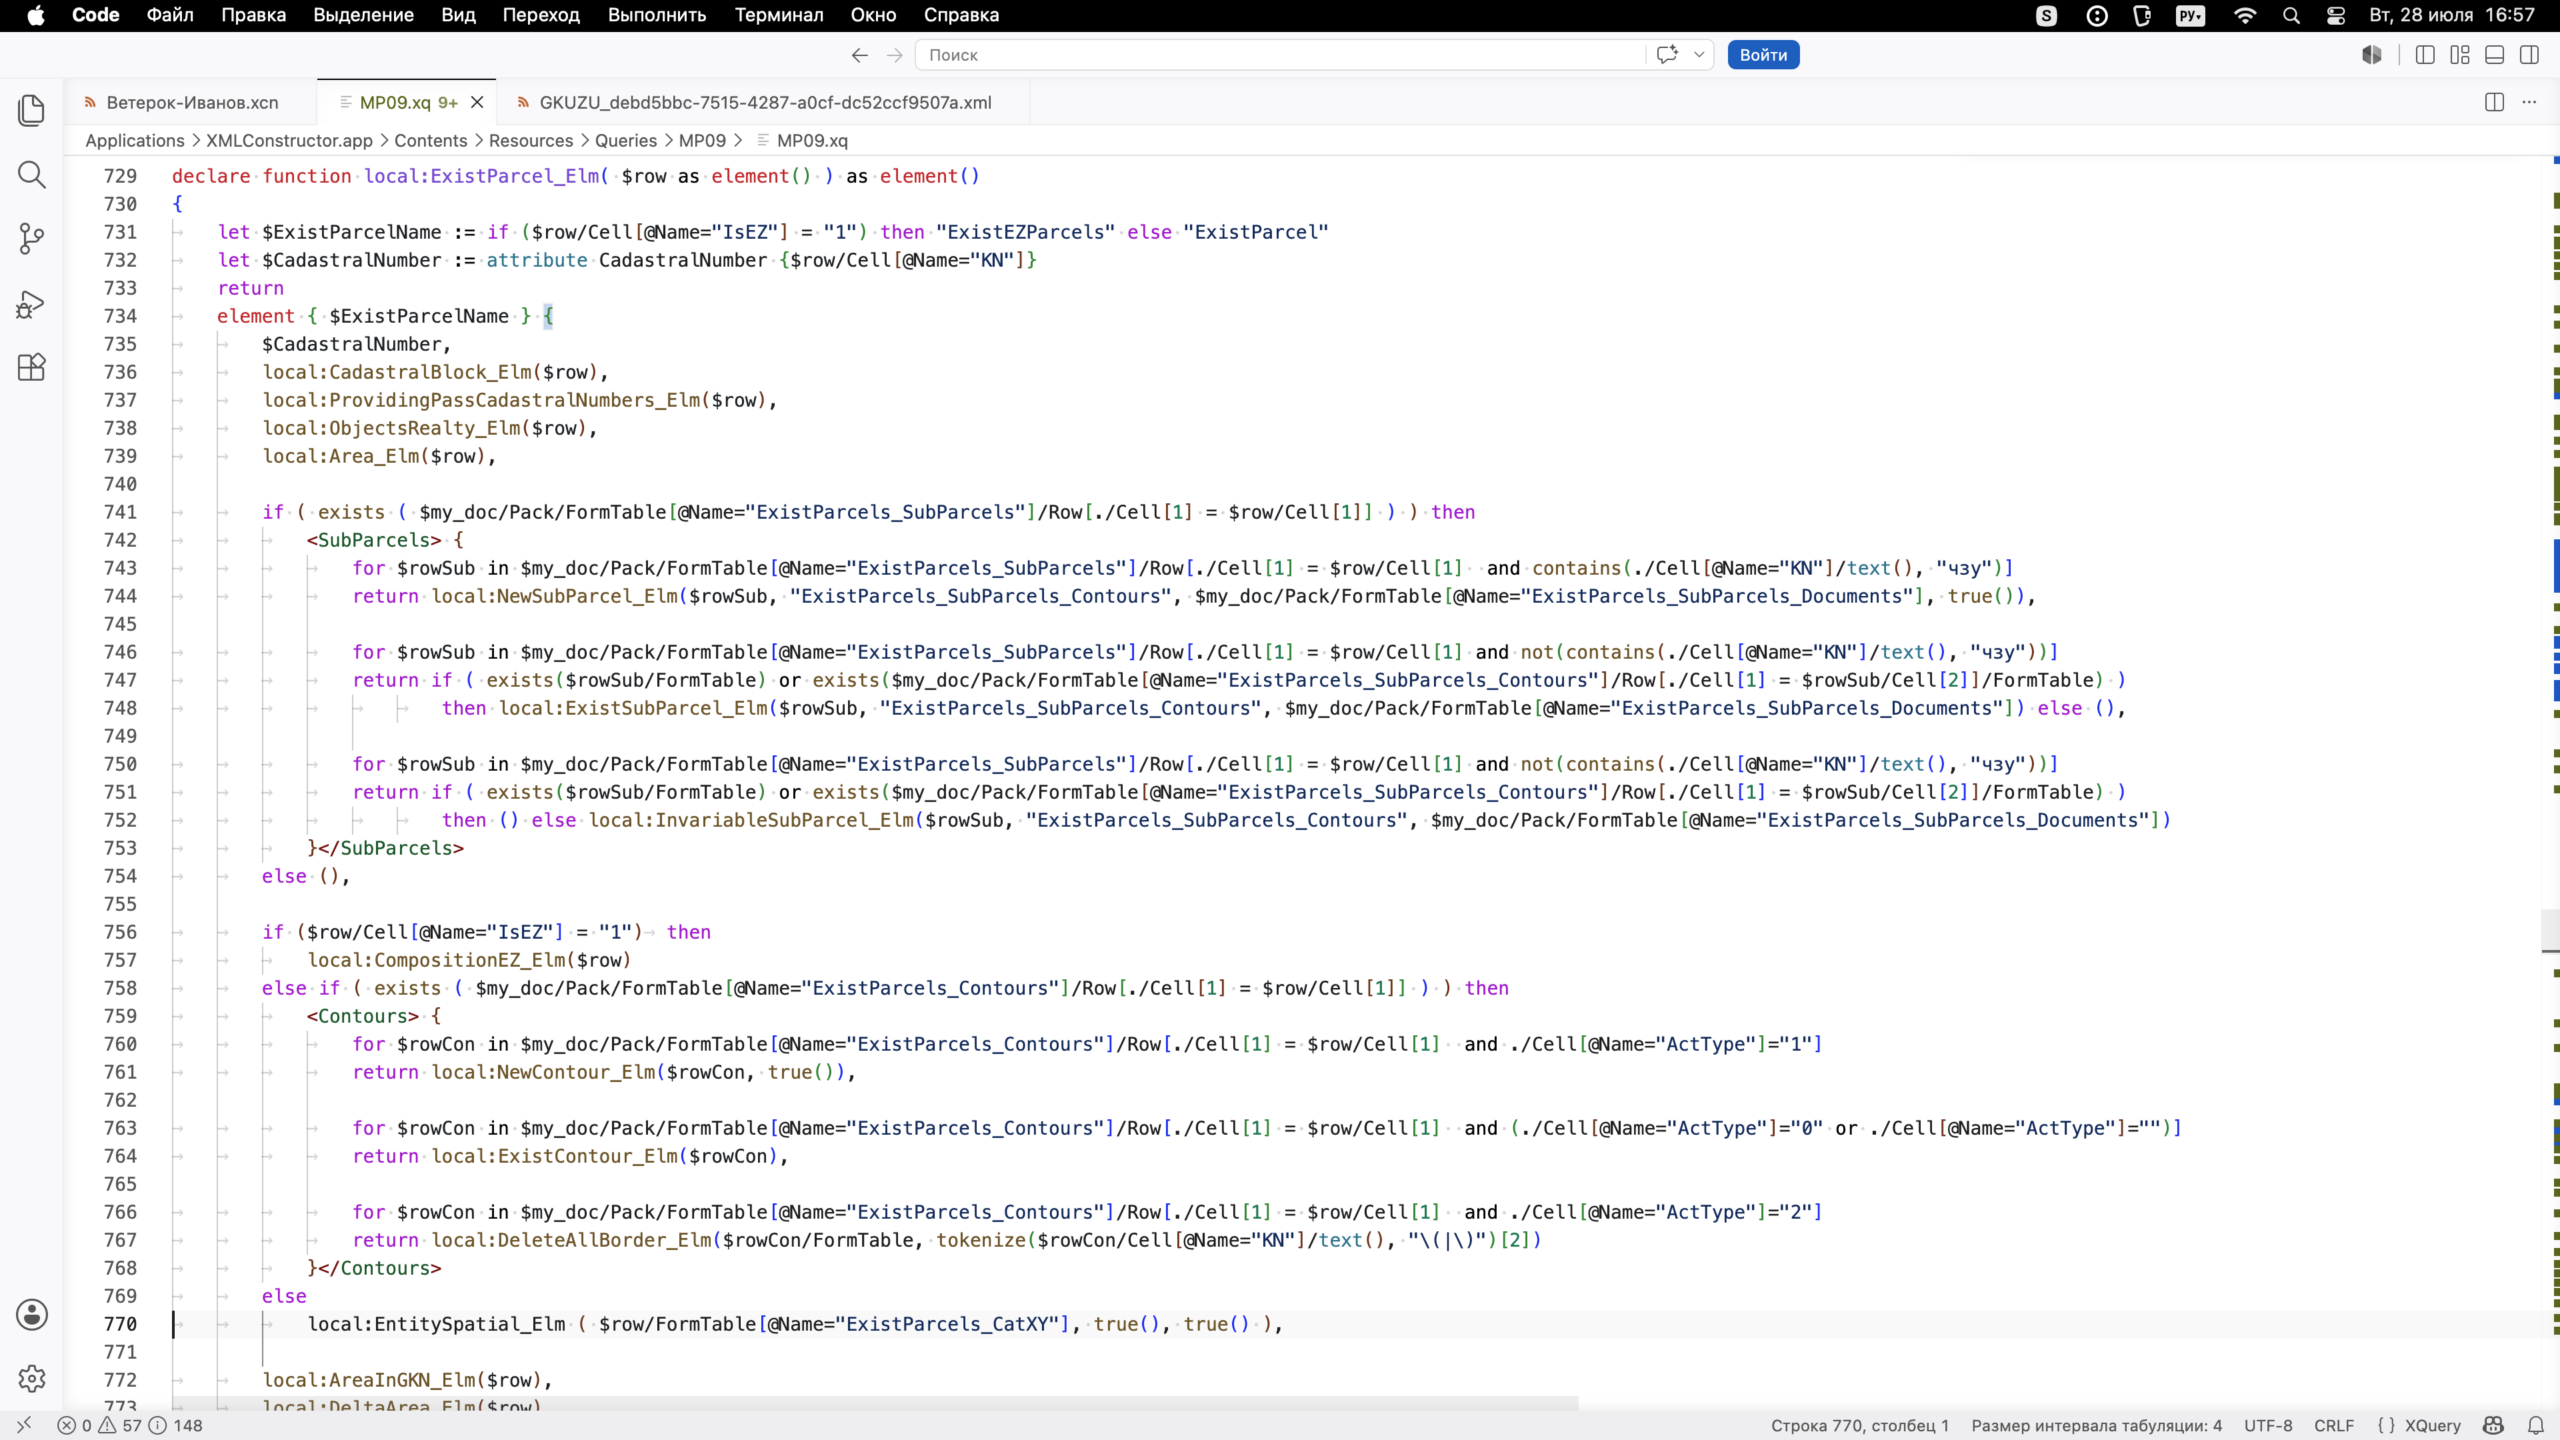Open the chat dropdown arrow next to search
Image resolution: width=2560 pixels, height=1440 pixels.
tap(1698, 55)
